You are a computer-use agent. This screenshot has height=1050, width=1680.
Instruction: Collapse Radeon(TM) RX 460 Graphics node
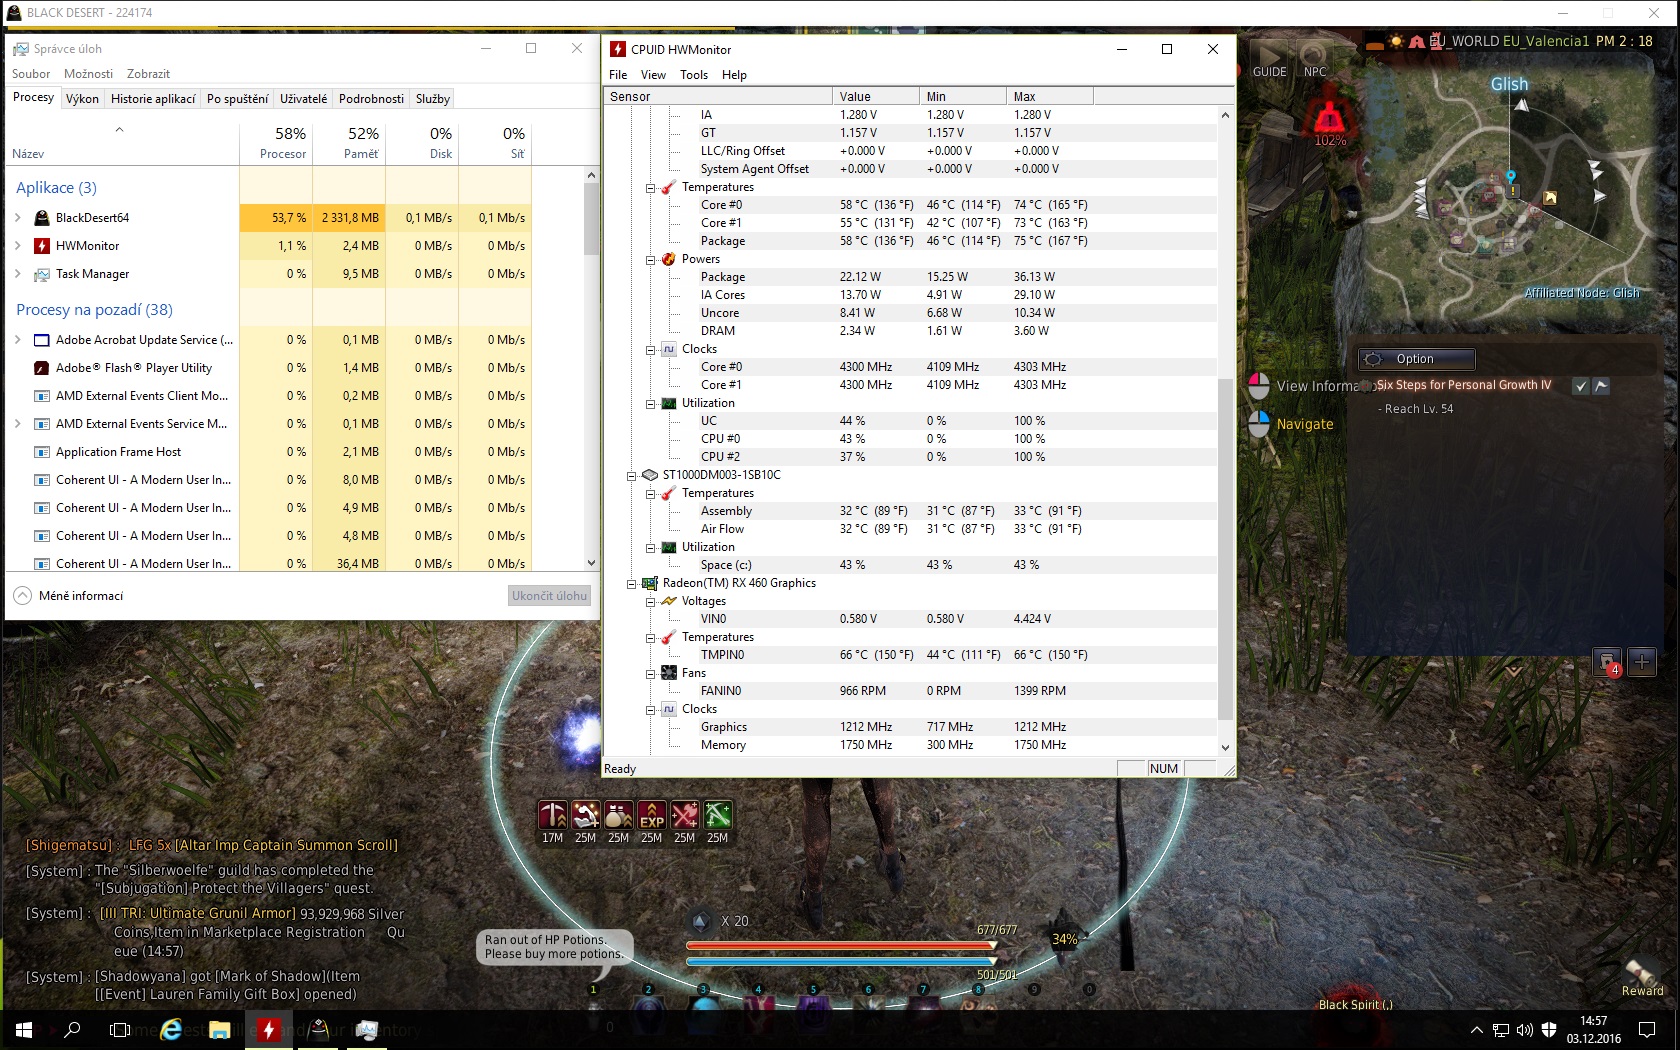[631, 584]
